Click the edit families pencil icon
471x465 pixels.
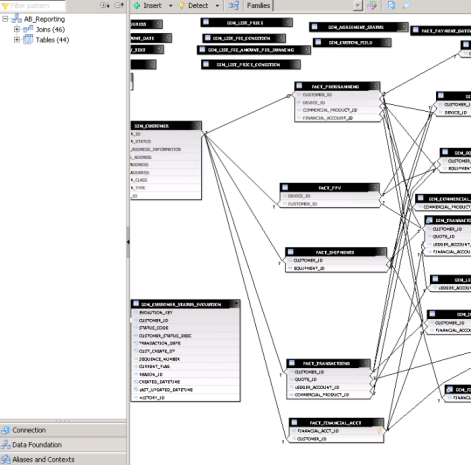(x=372, y=5)
